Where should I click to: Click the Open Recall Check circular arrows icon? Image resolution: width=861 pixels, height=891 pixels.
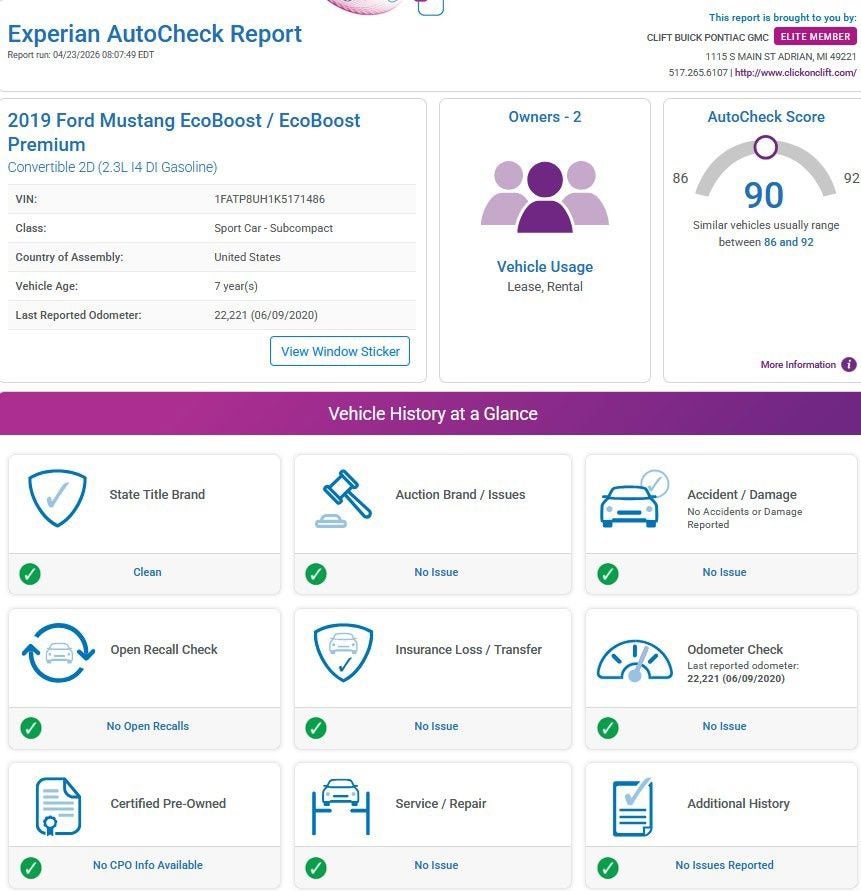coord(57,653)
